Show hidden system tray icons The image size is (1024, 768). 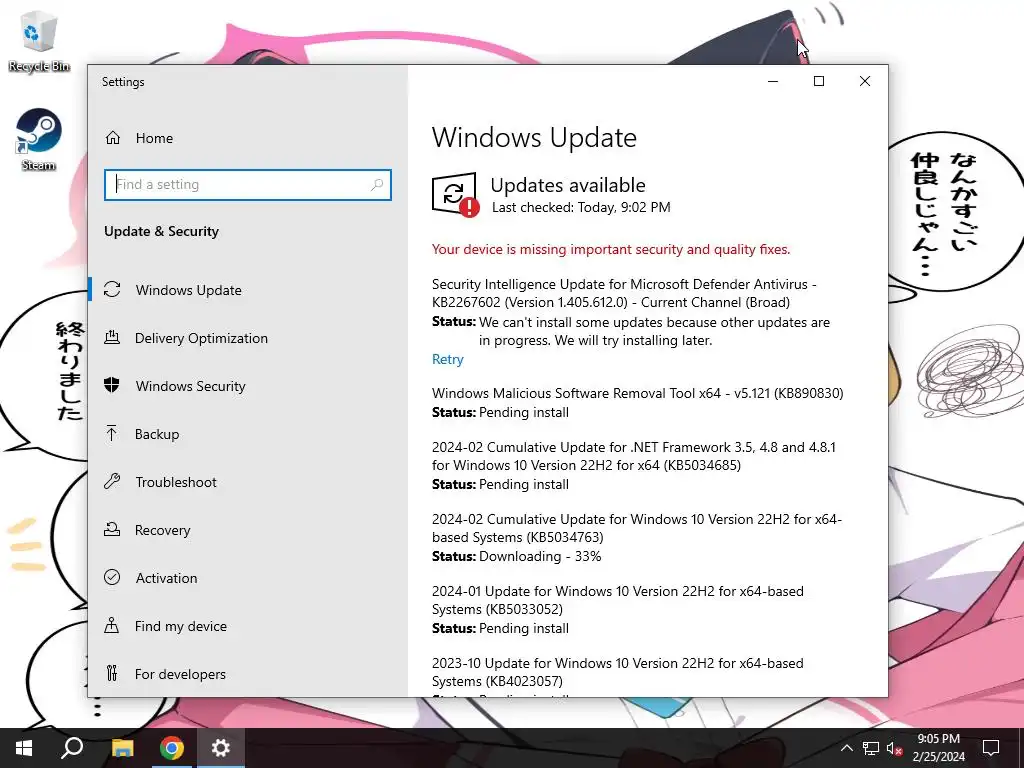coord(846,748)
